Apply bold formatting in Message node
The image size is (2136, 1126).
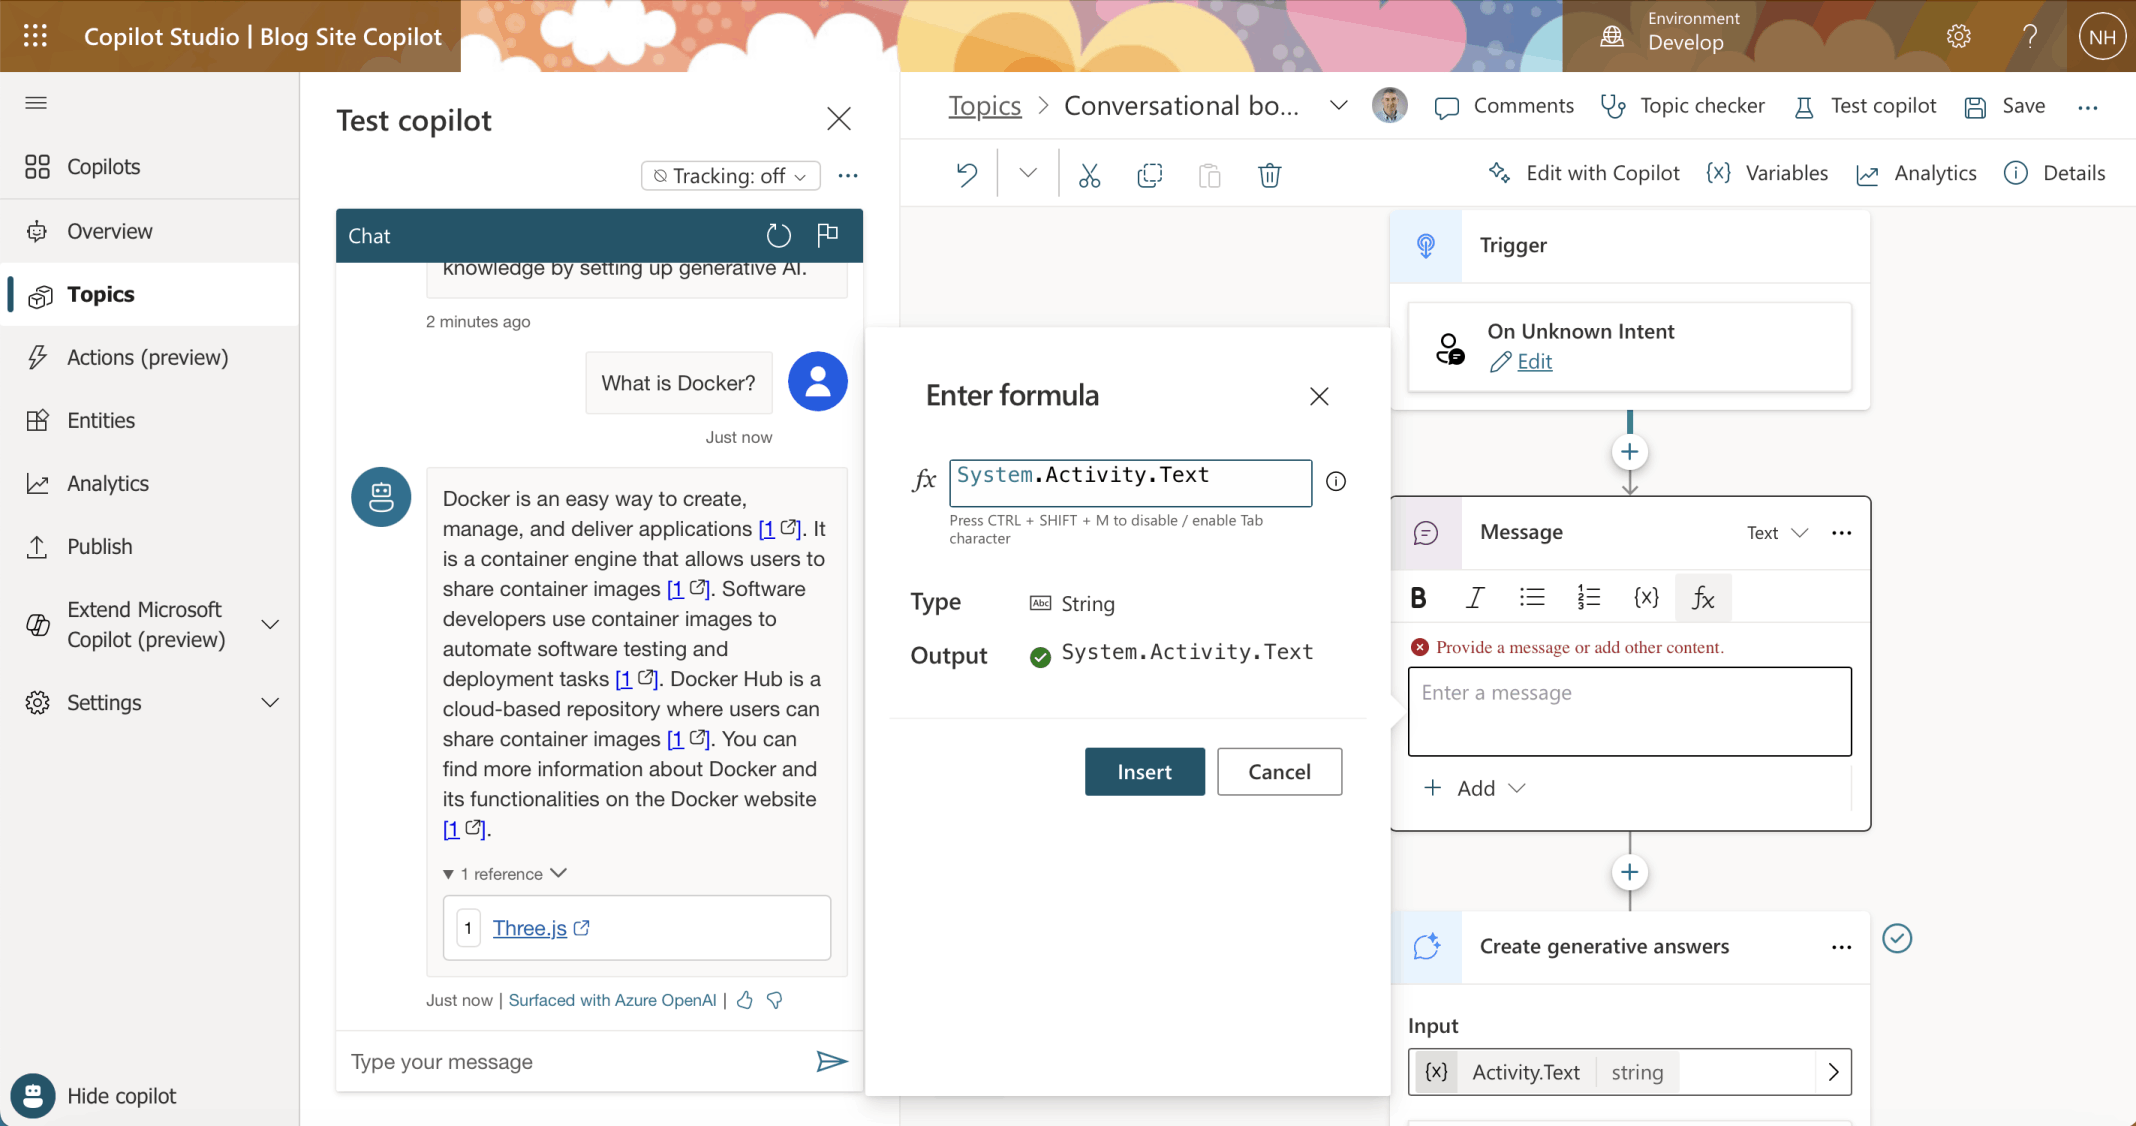pos(1418,598)
